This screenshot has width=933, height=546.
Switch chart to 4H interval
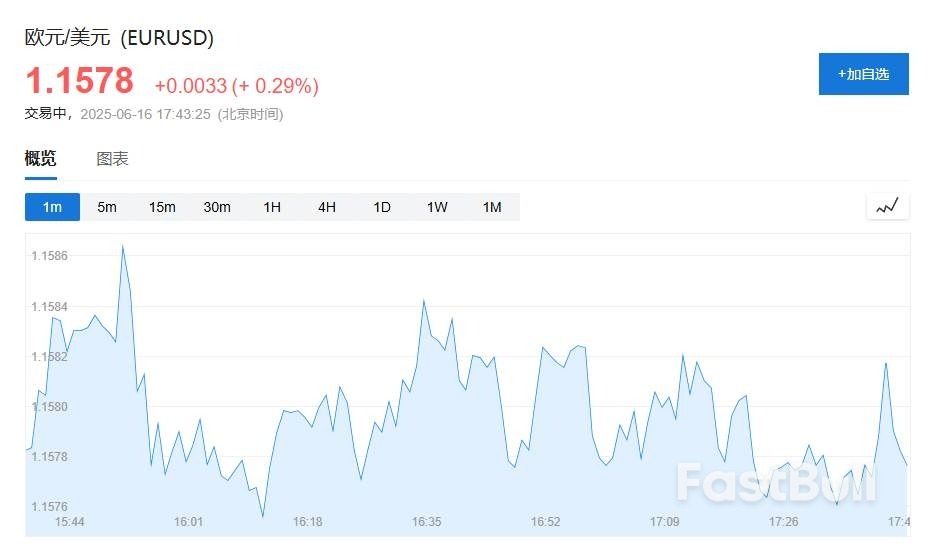click(327, 207)
